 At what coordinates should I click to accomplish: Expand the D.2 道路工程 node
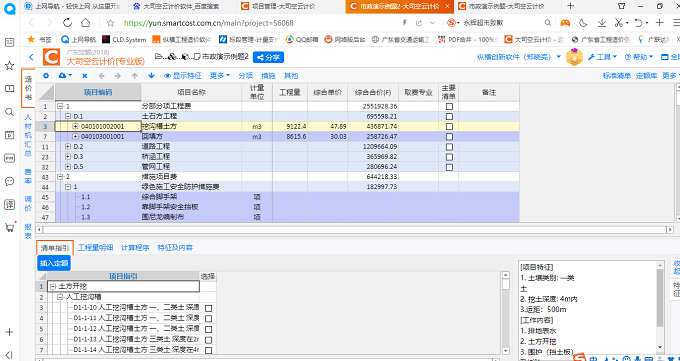(68, 147)
